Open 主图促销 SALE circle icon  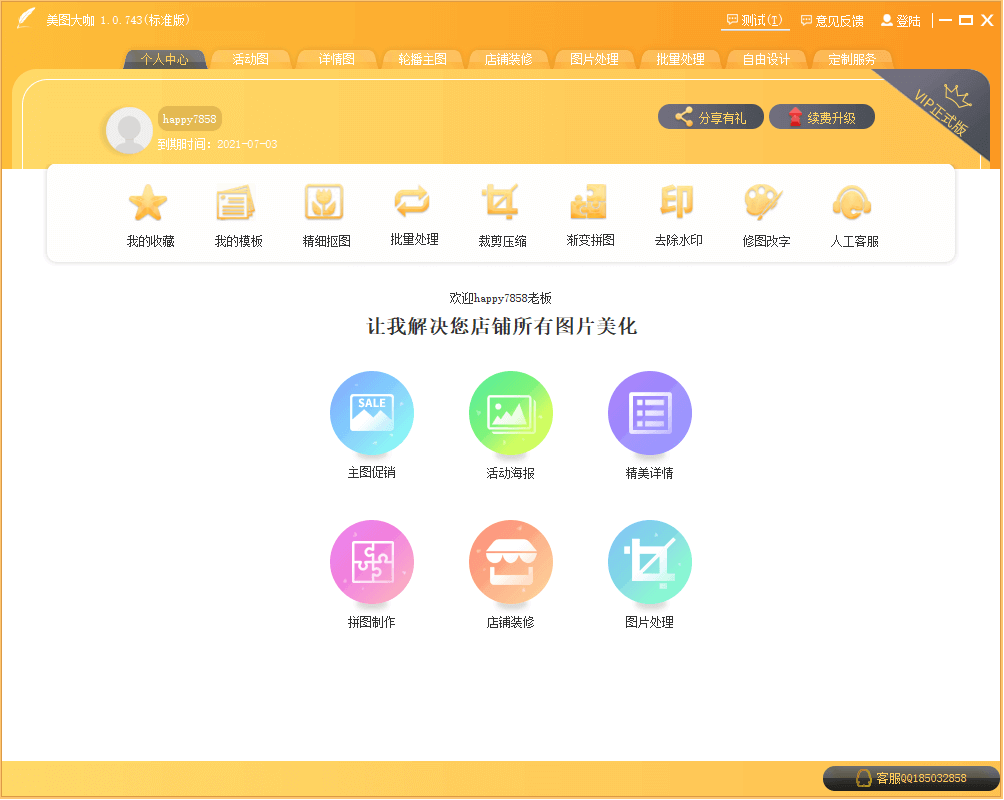pos(372,413)
